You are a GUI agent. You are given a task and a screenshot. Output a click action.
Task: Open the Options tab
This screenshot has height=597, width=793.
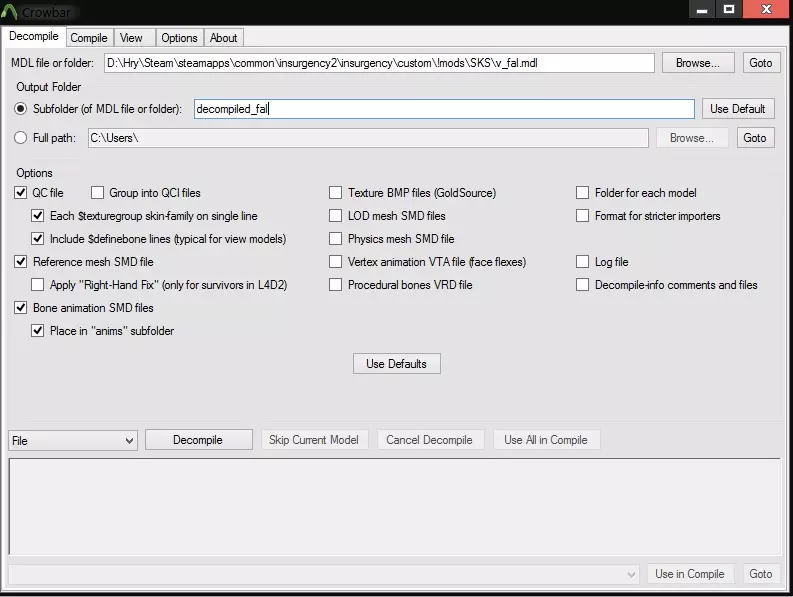point(179,38)
